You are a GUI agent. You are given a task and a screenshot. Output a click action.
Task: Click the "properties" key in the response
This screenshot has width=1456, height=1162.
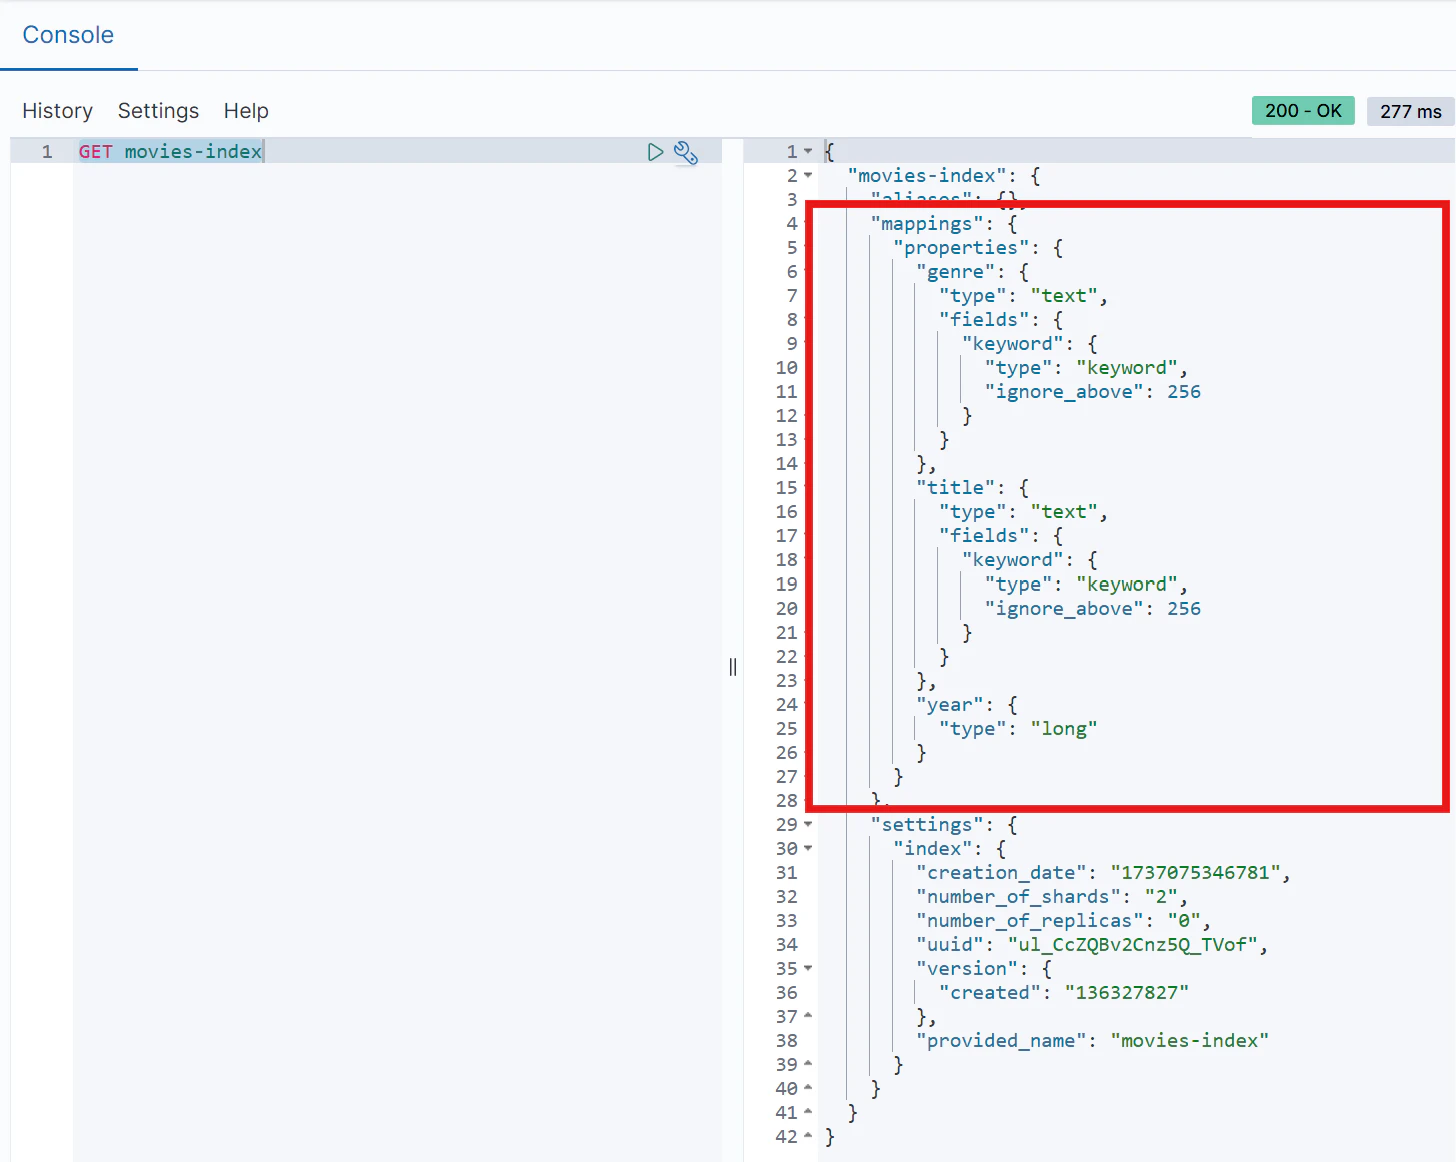pos(961,248)
